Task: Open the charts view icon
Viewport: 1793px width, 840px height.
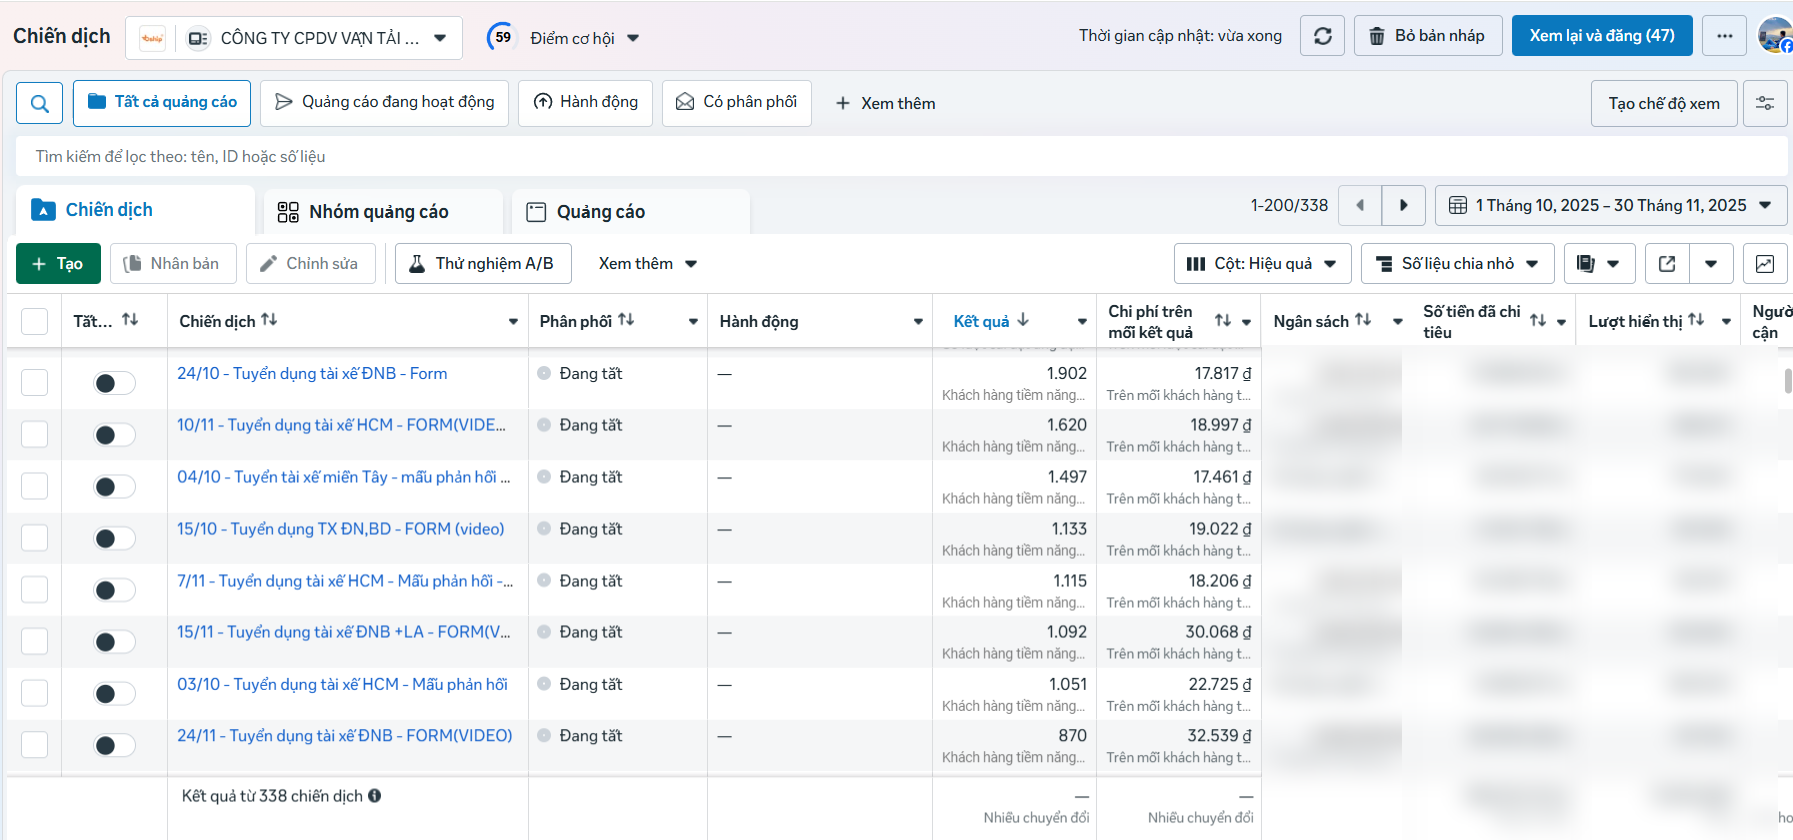Action: [x=1765, y=264]
